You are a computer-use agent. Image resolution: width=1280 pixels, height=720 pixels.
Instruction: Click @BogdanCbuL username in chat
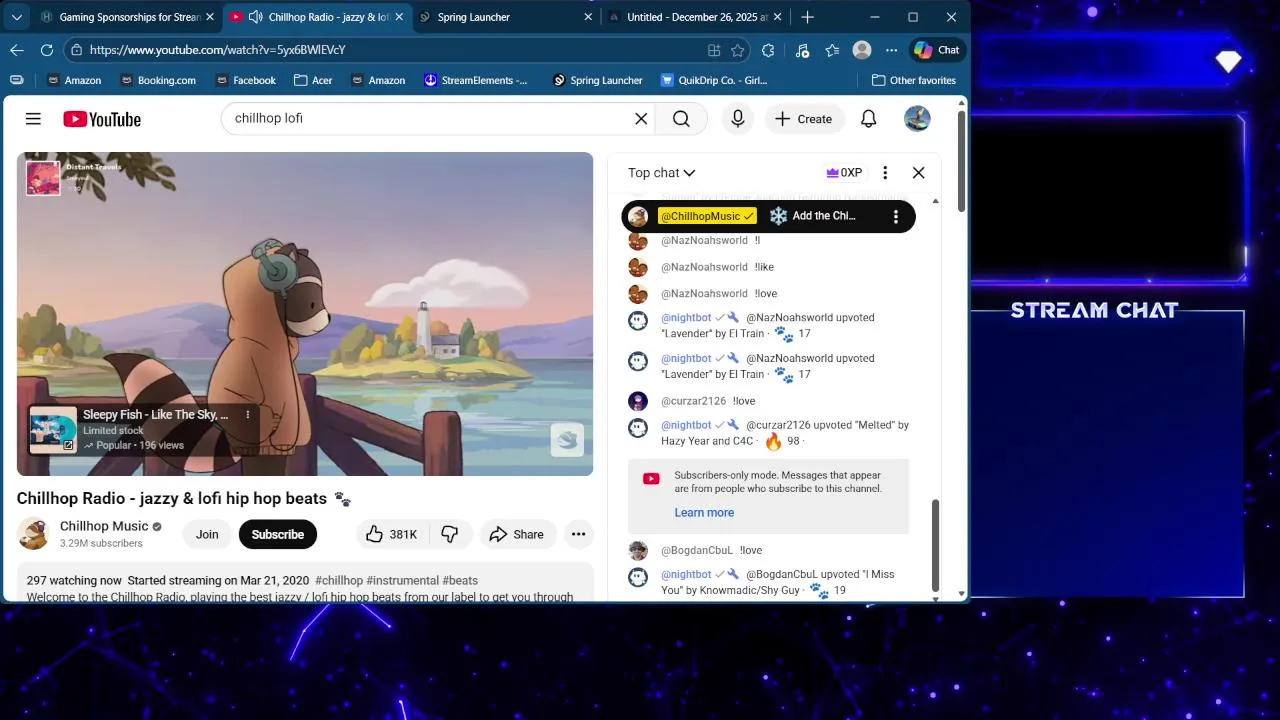697,550
